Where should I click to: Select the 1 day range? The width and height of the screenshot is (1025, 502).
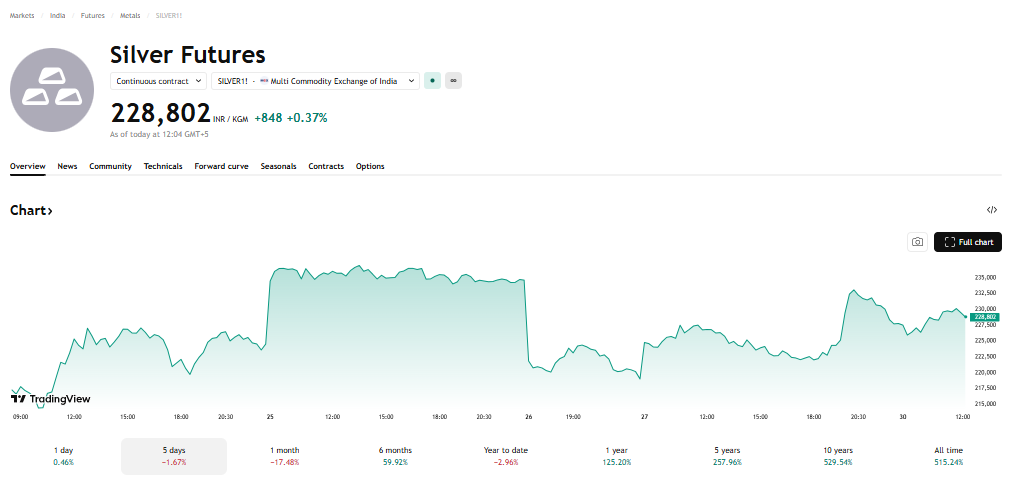(x=63, y=456)
